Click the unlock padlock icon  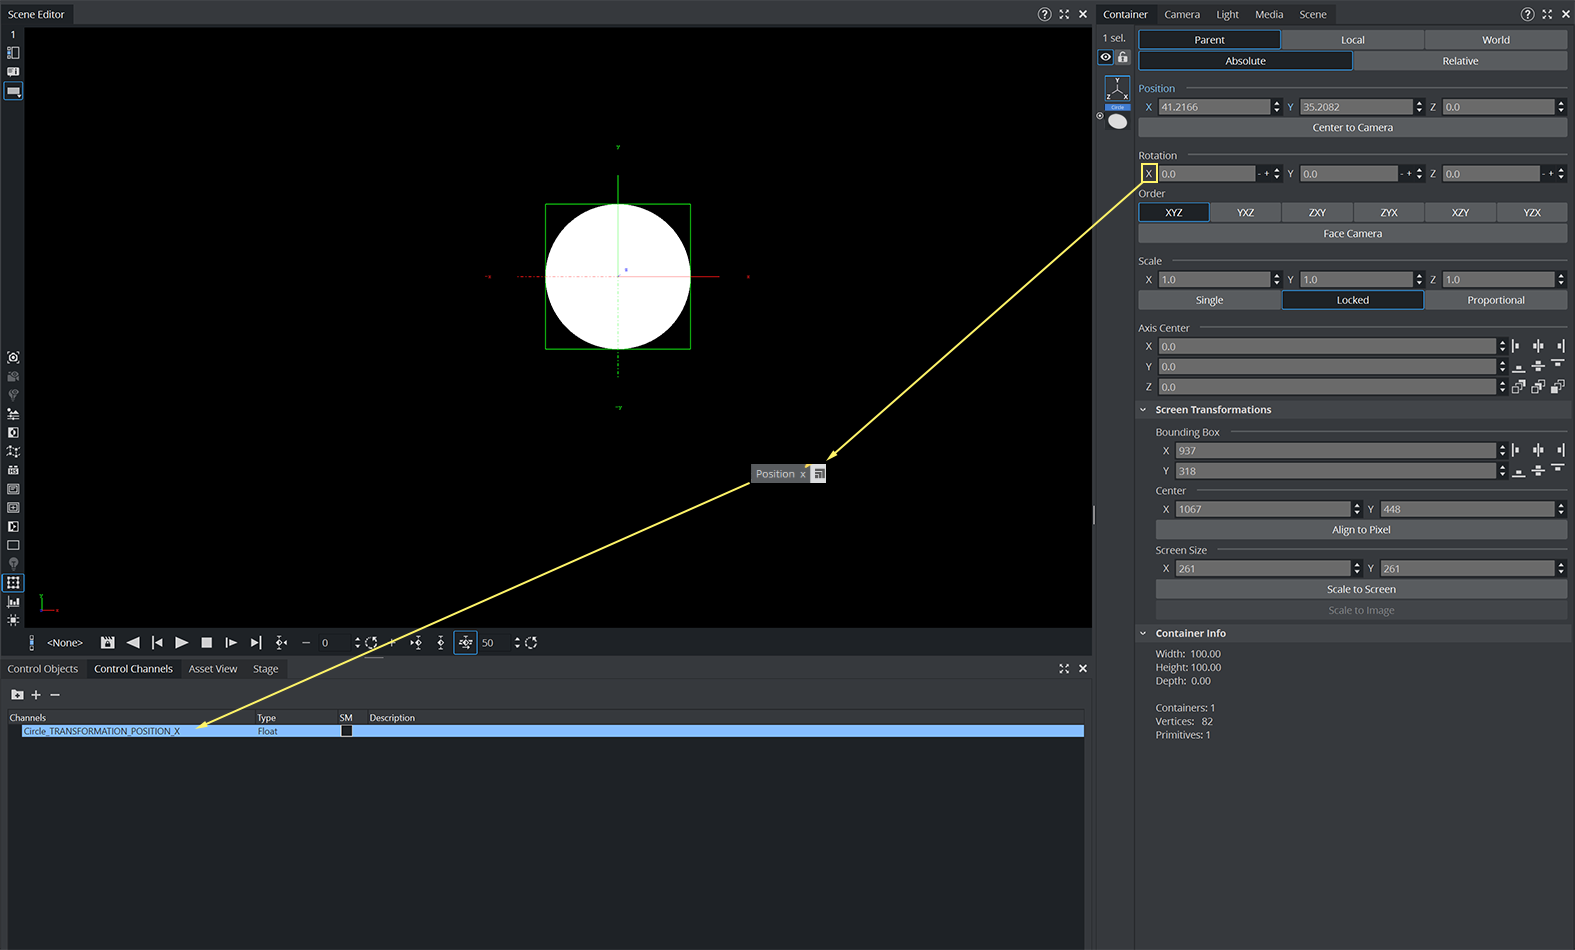[x=1123, y=57]
